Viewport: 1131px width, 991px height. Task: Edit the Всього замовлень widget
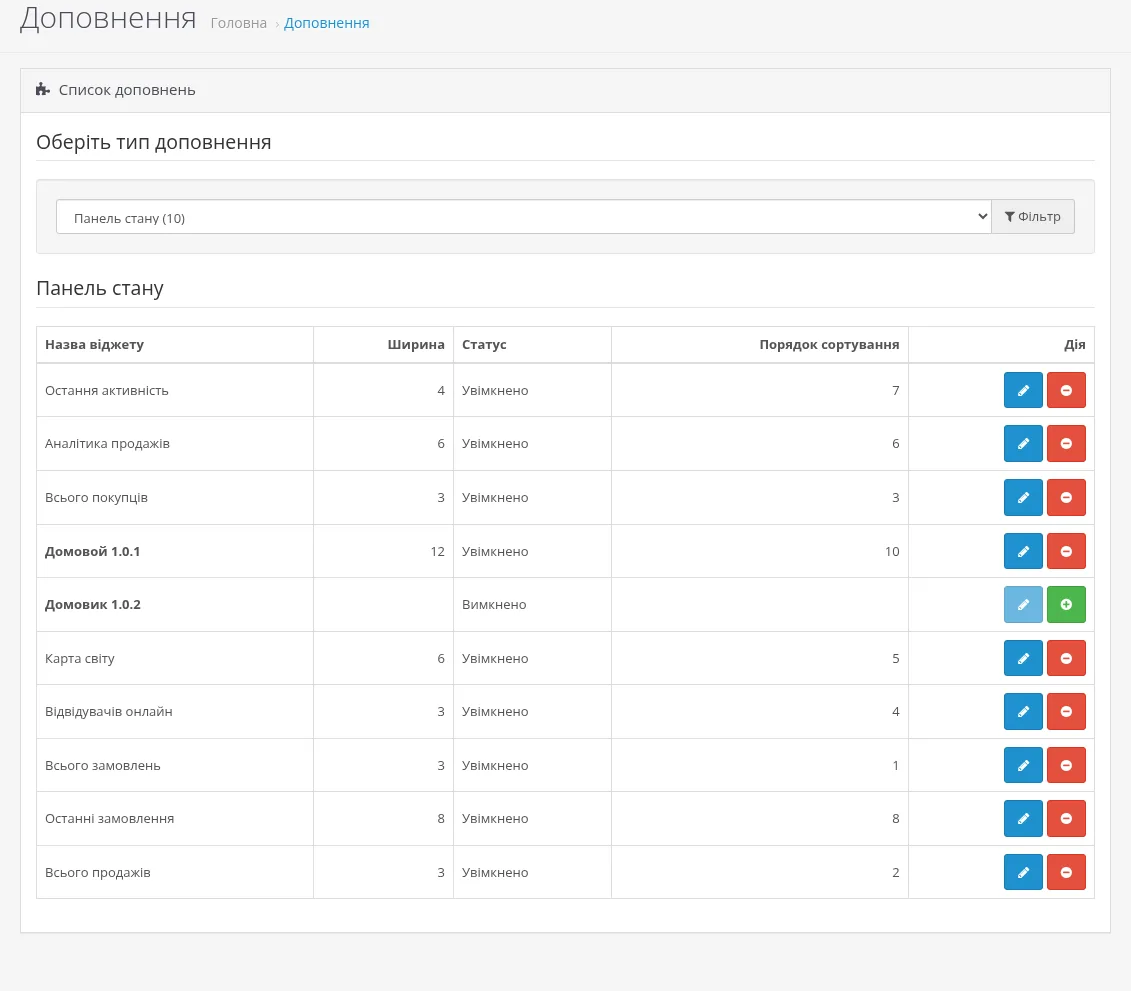click(1023, 765)
